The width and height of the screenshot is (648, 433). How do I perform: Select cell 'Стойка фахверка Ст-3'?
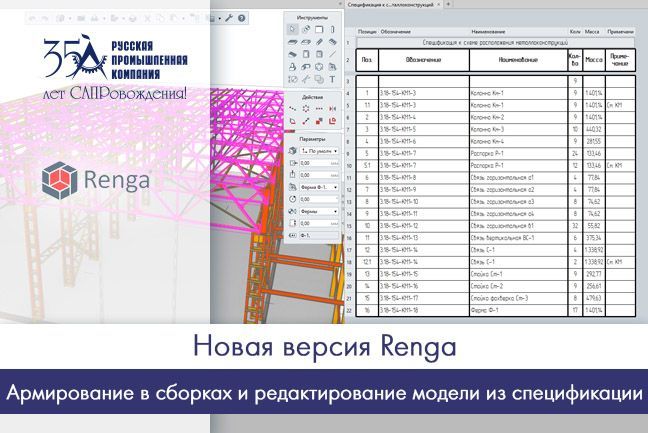[x=519, y=298]
